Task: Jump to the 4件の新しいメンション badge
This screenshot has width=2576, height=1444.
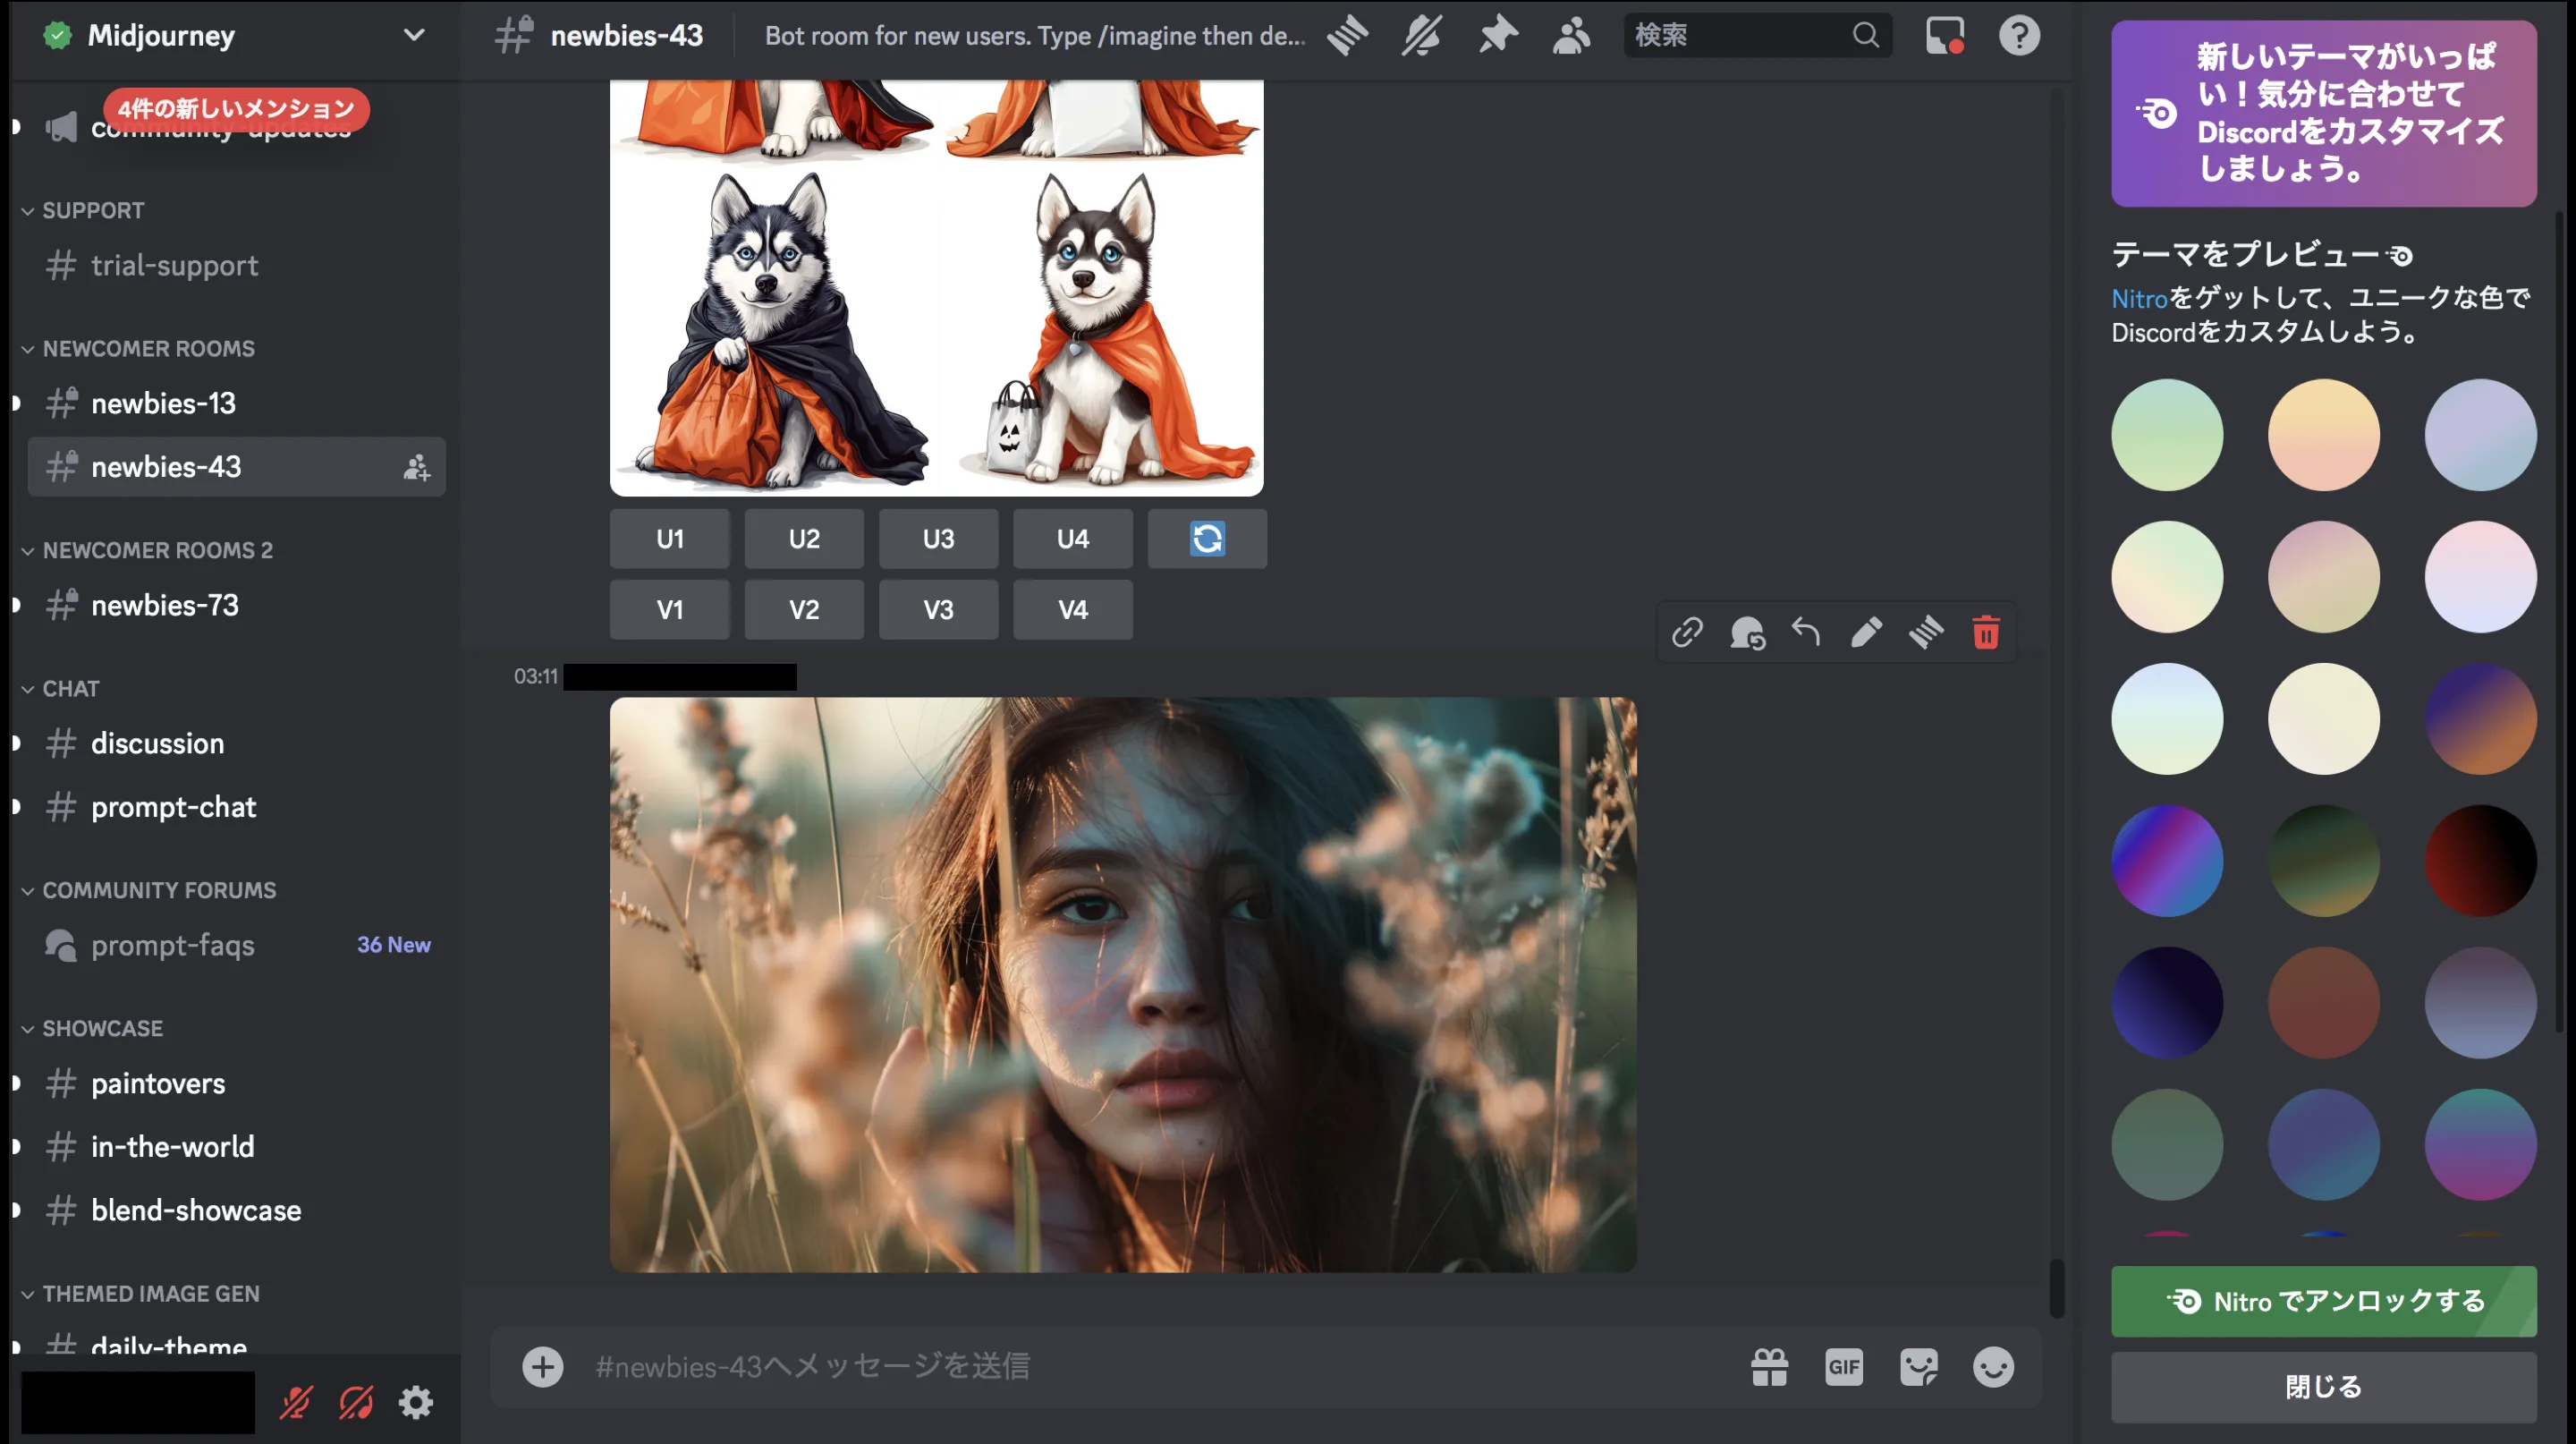Action: point(236,109)
